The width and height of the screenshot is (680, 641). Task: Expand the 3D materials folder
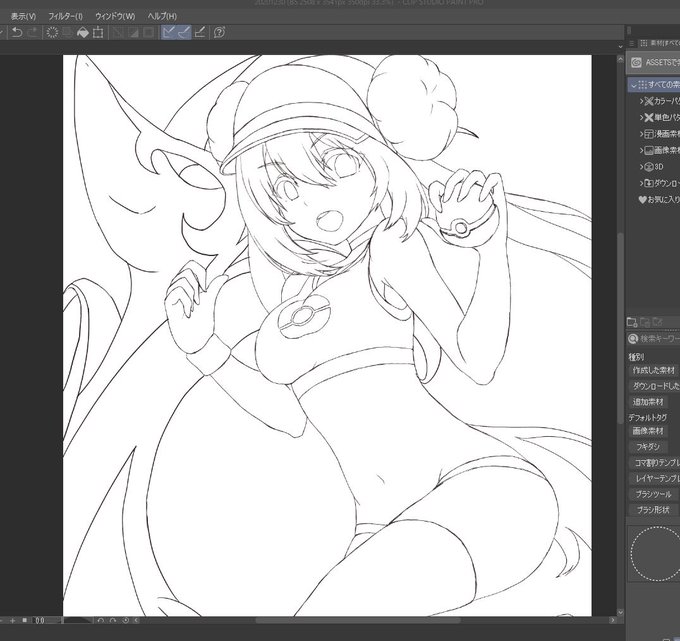click(x=641, y=167)
